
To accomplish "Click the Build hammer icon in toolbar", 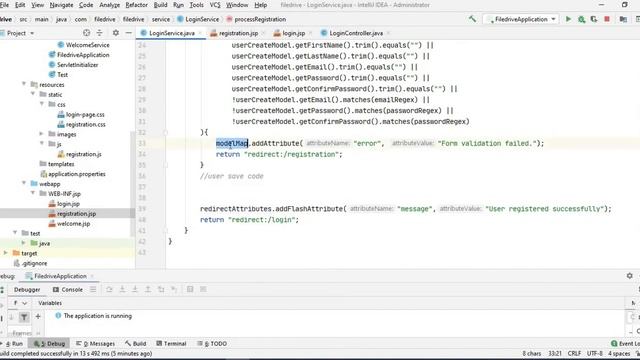I will (472, 19).
